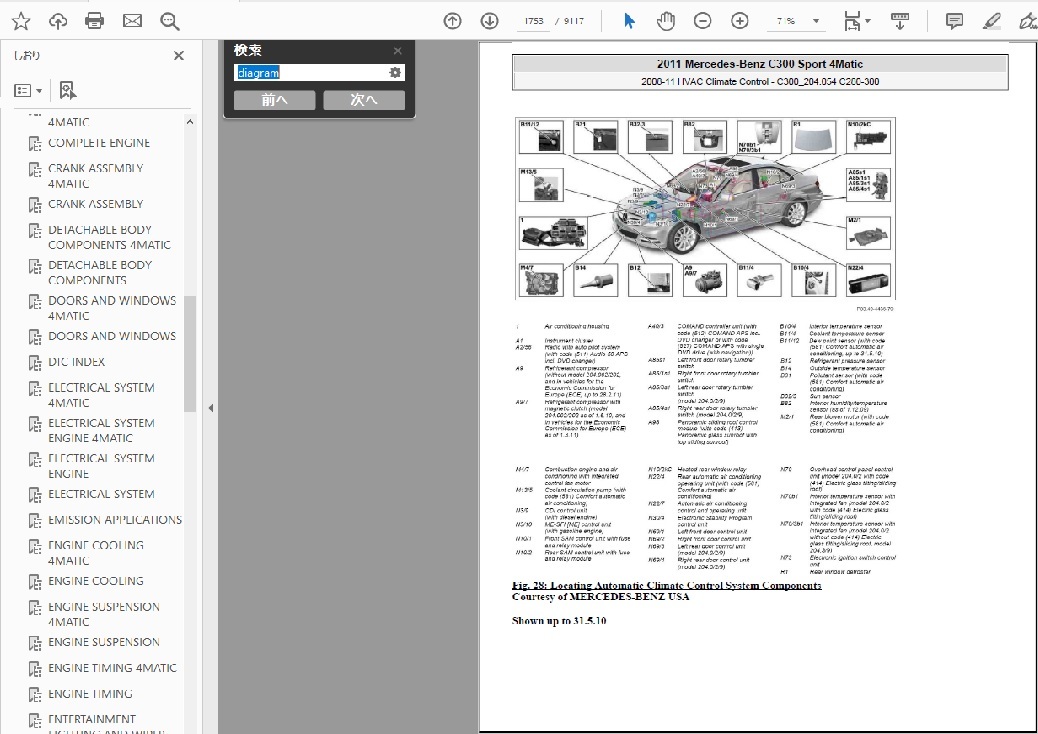Click the document icon beside DTC INDEX
This screenshot has width=1038, height=734.
click(35, 363)
